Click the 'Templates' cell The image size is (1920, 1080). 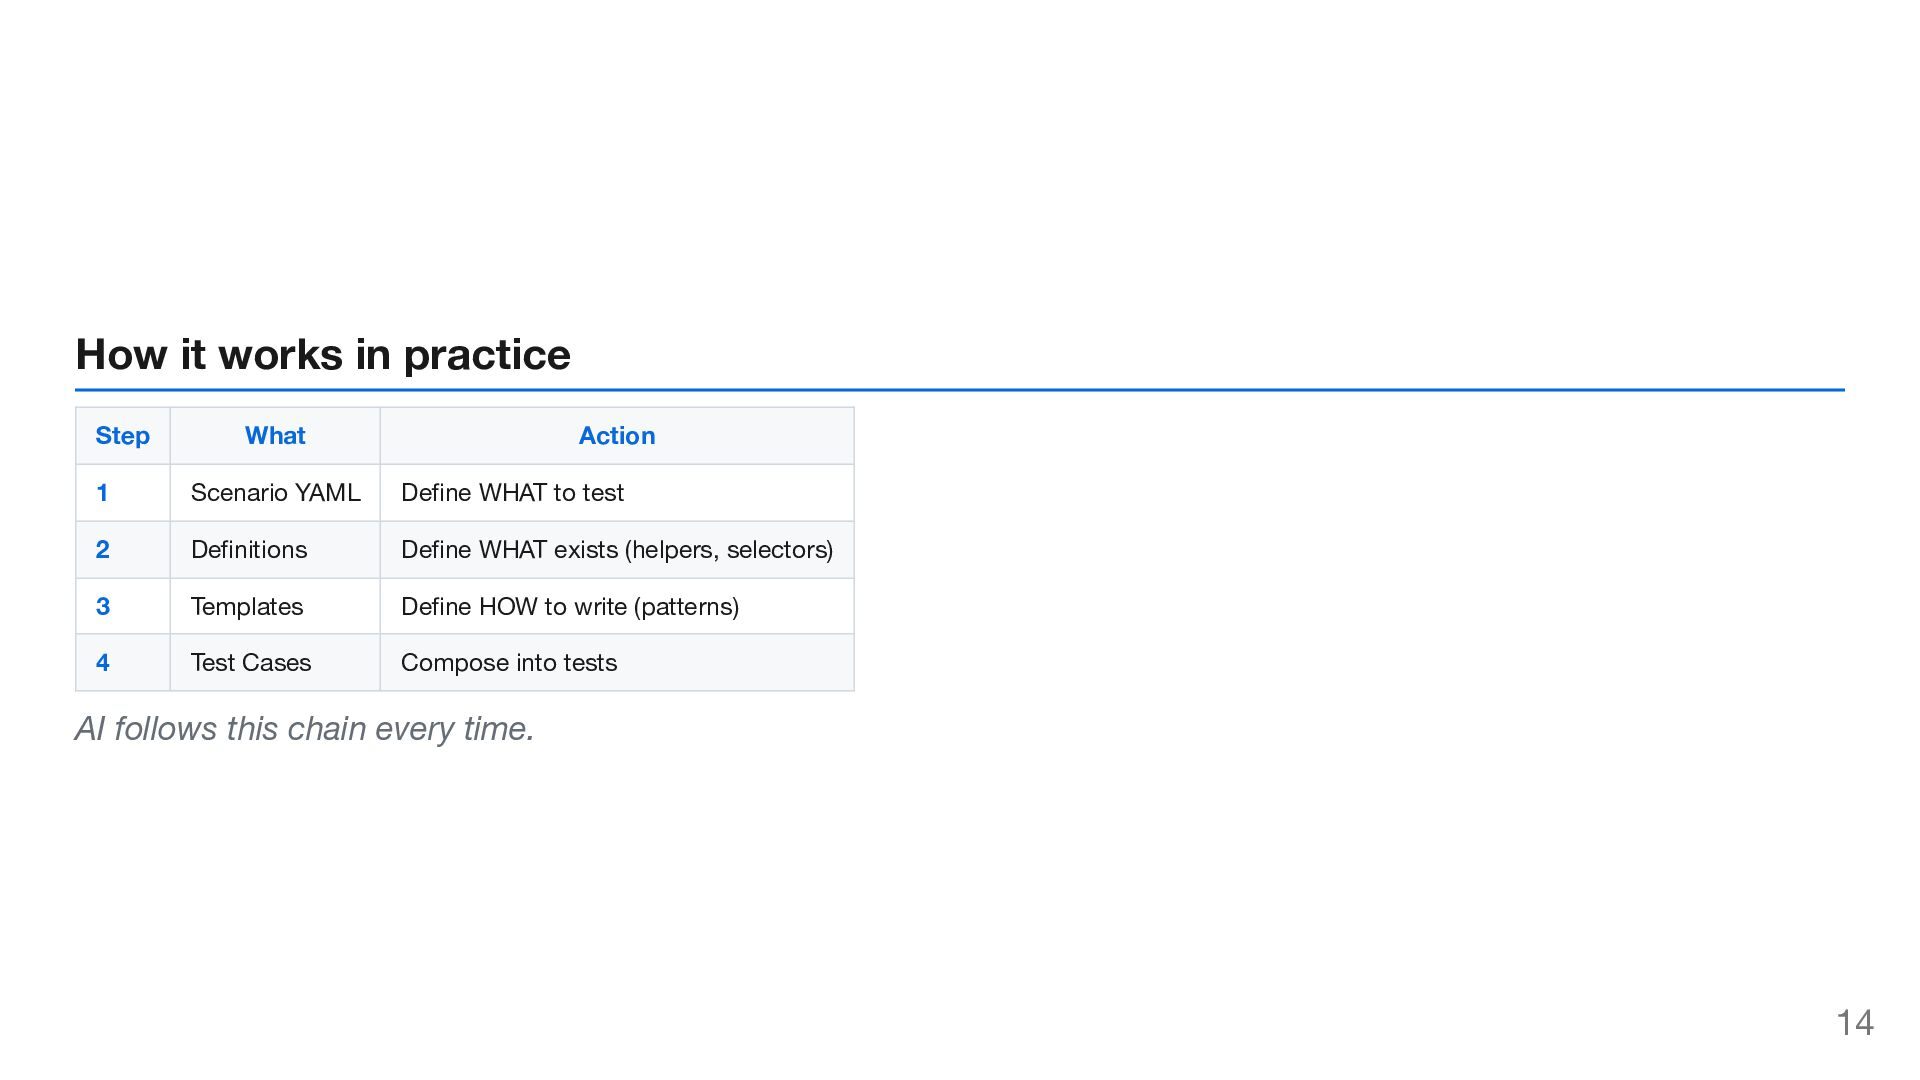247,607
